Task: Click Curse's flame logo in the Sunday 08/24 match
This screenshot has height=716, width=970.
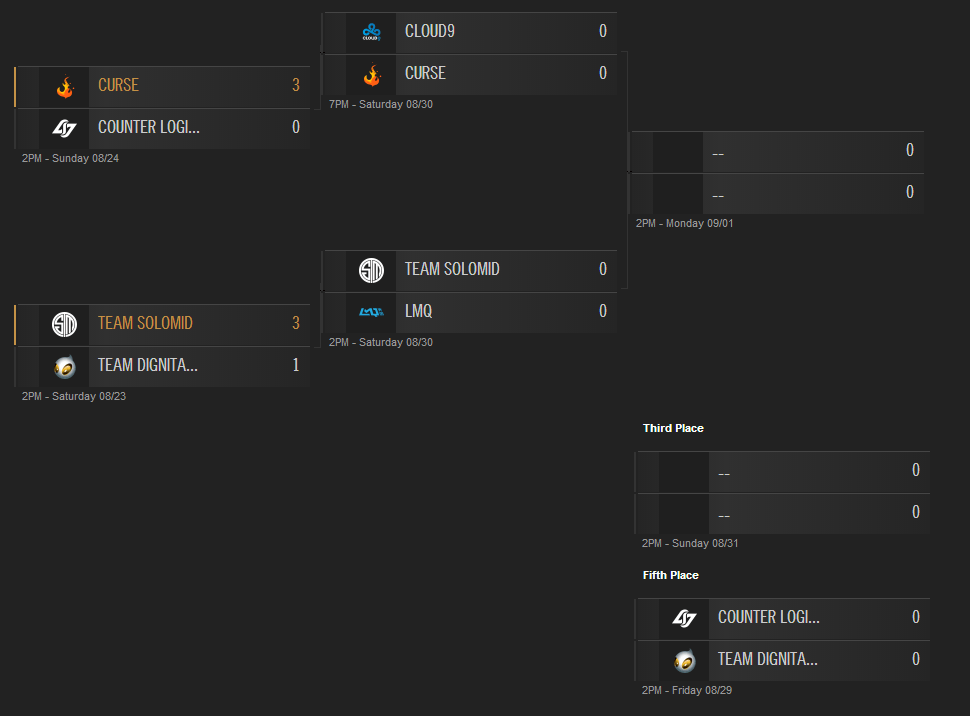Action: point(65,86)
